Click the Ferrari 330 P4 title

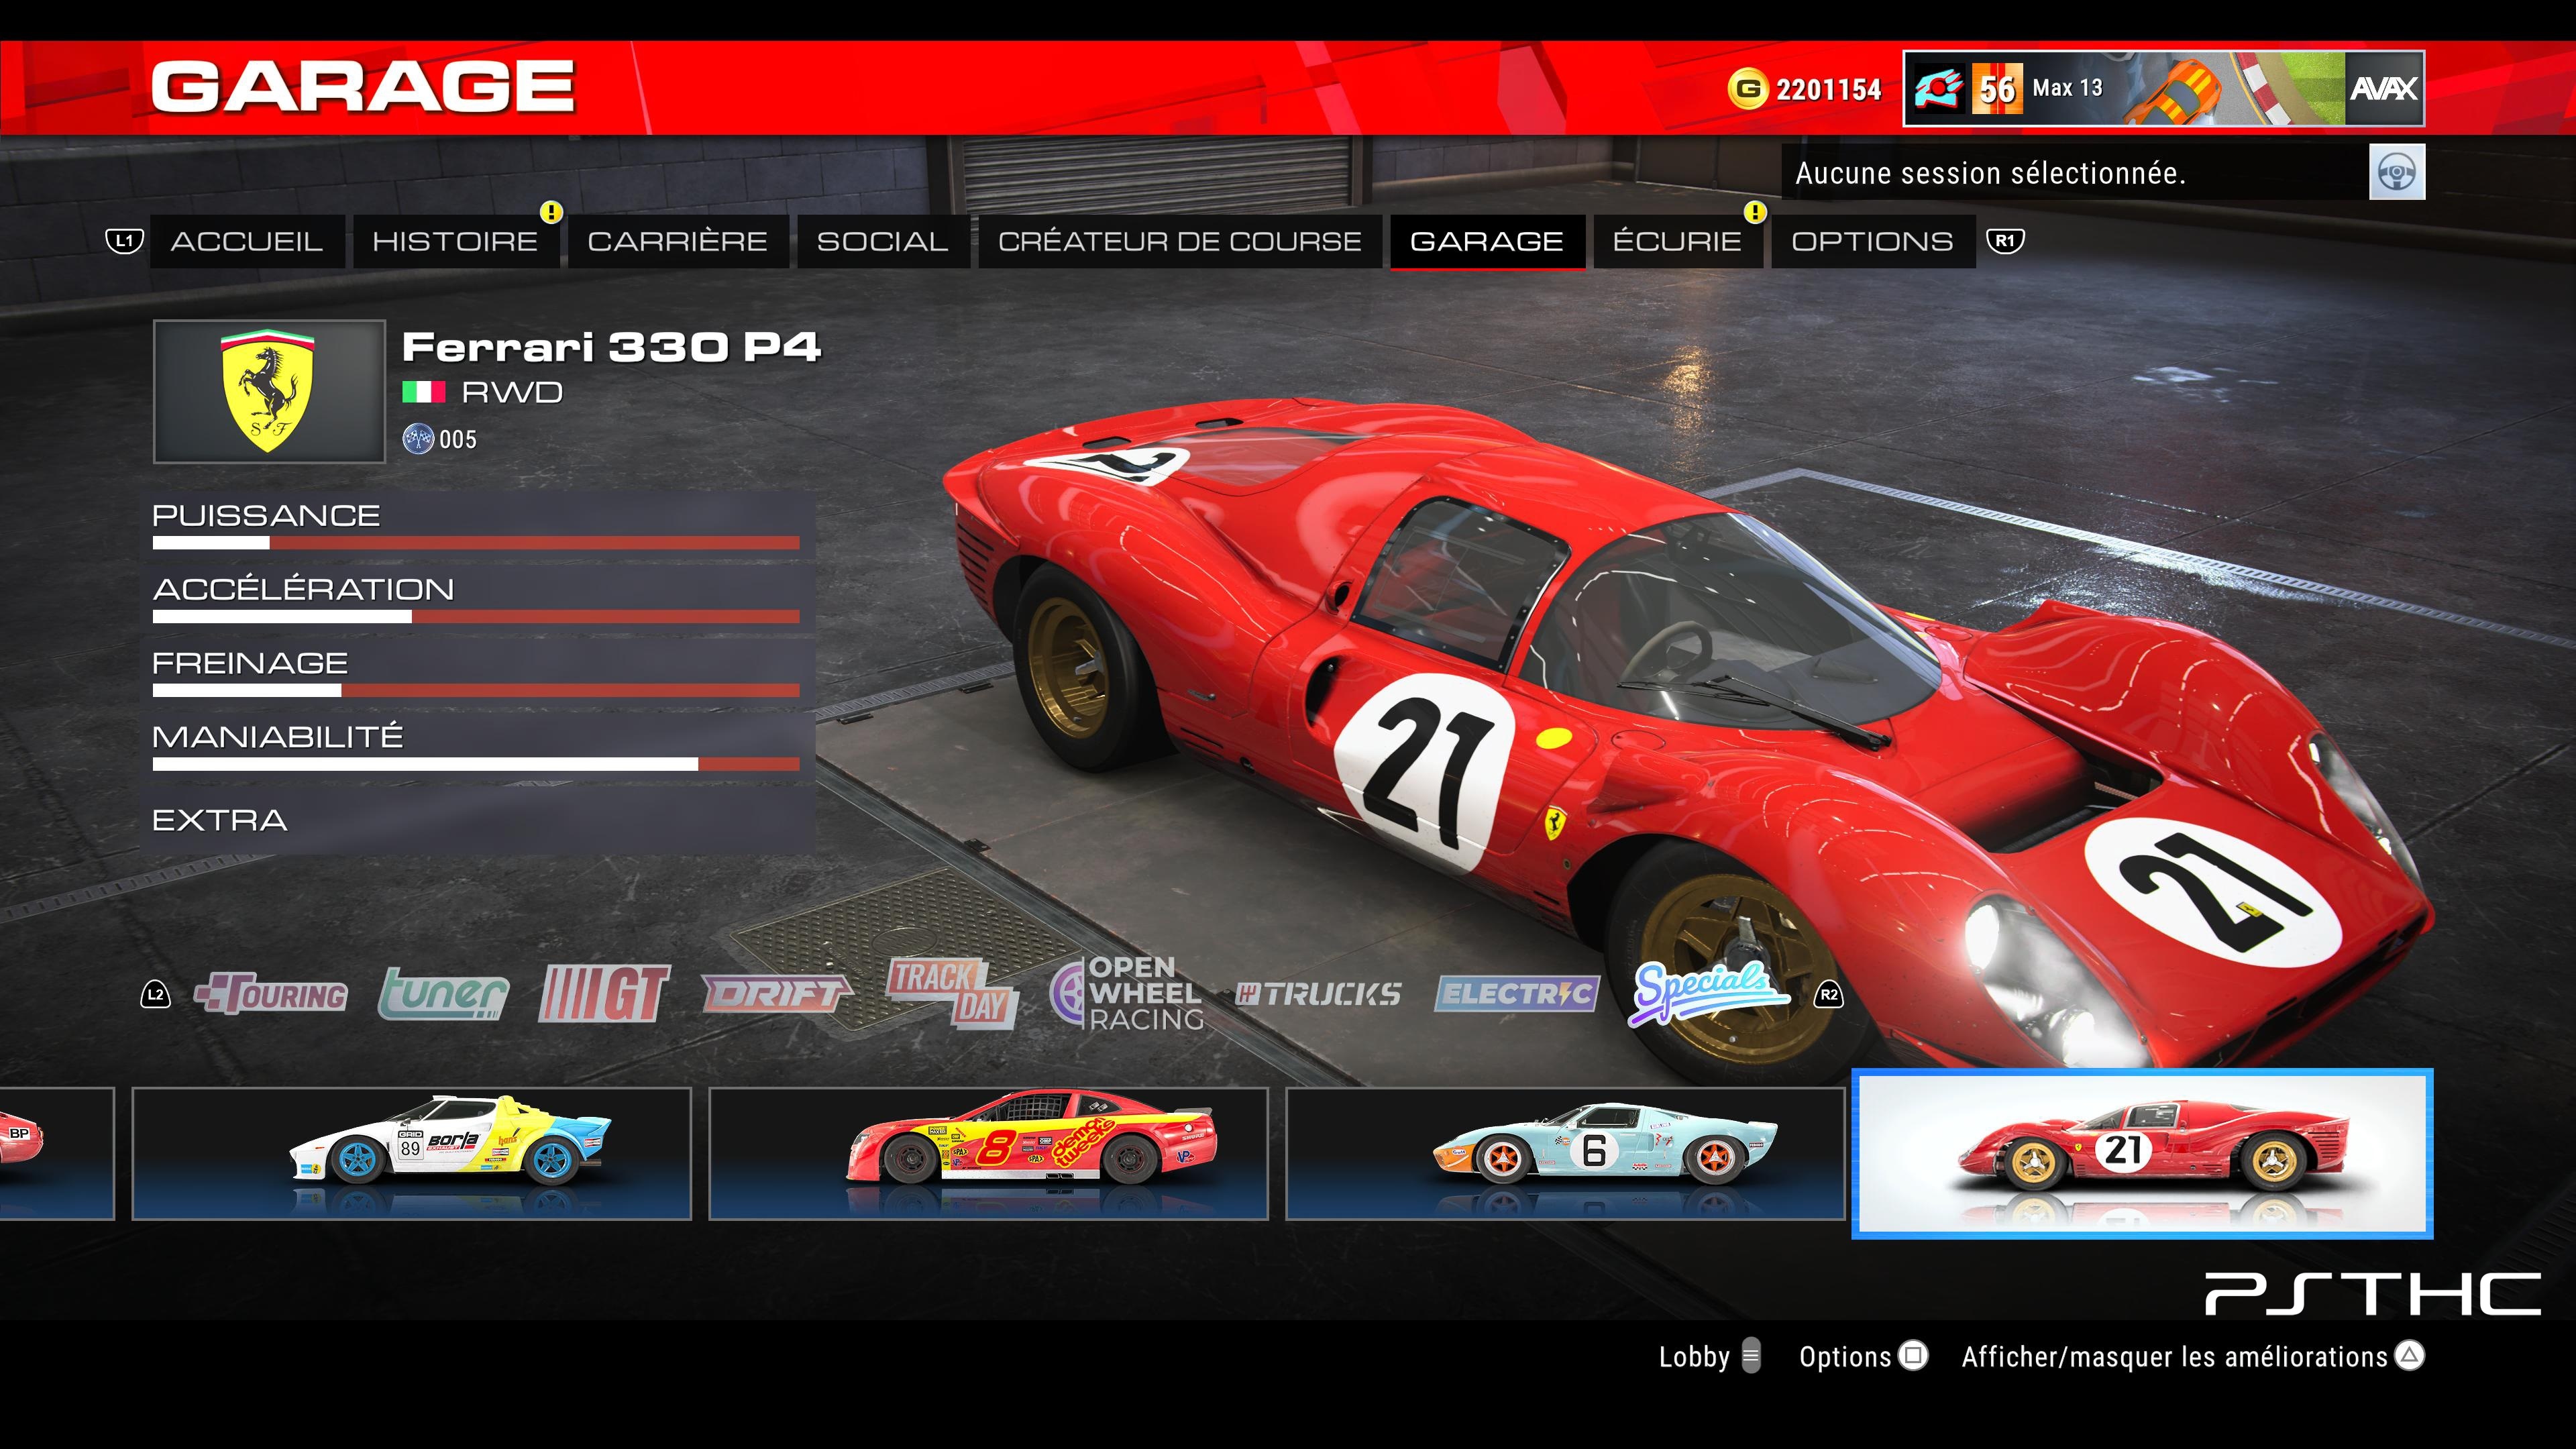click(x=611, y=347)
